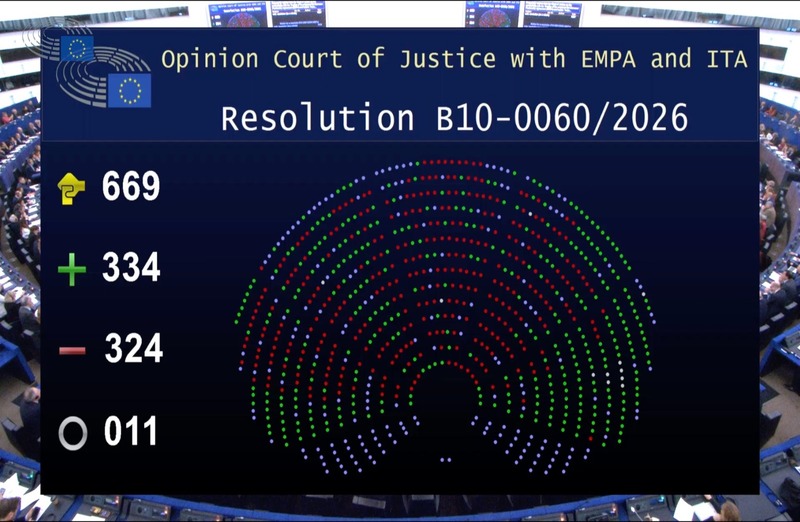Click the red minus against icon

click(71, 351)
